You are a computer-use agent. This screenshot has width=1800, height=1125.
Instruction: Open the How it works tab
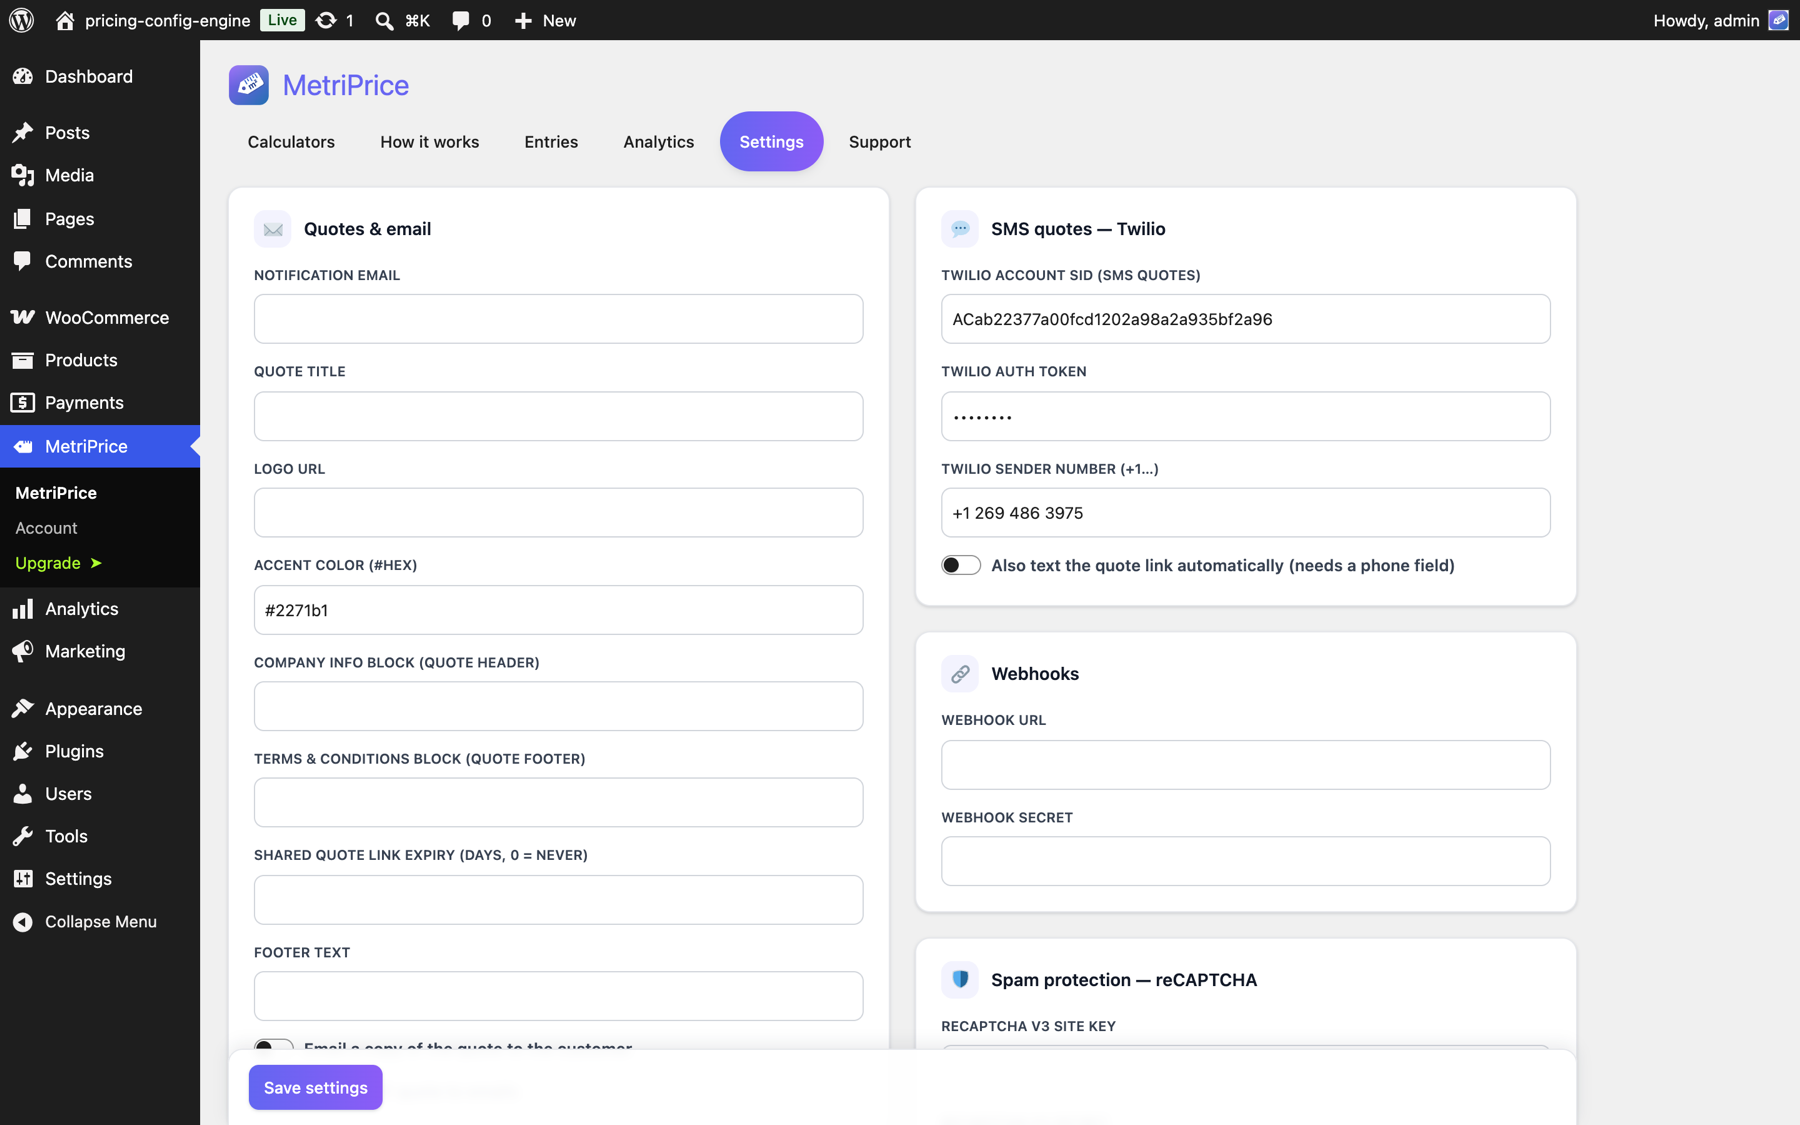[x=430, y=141]
